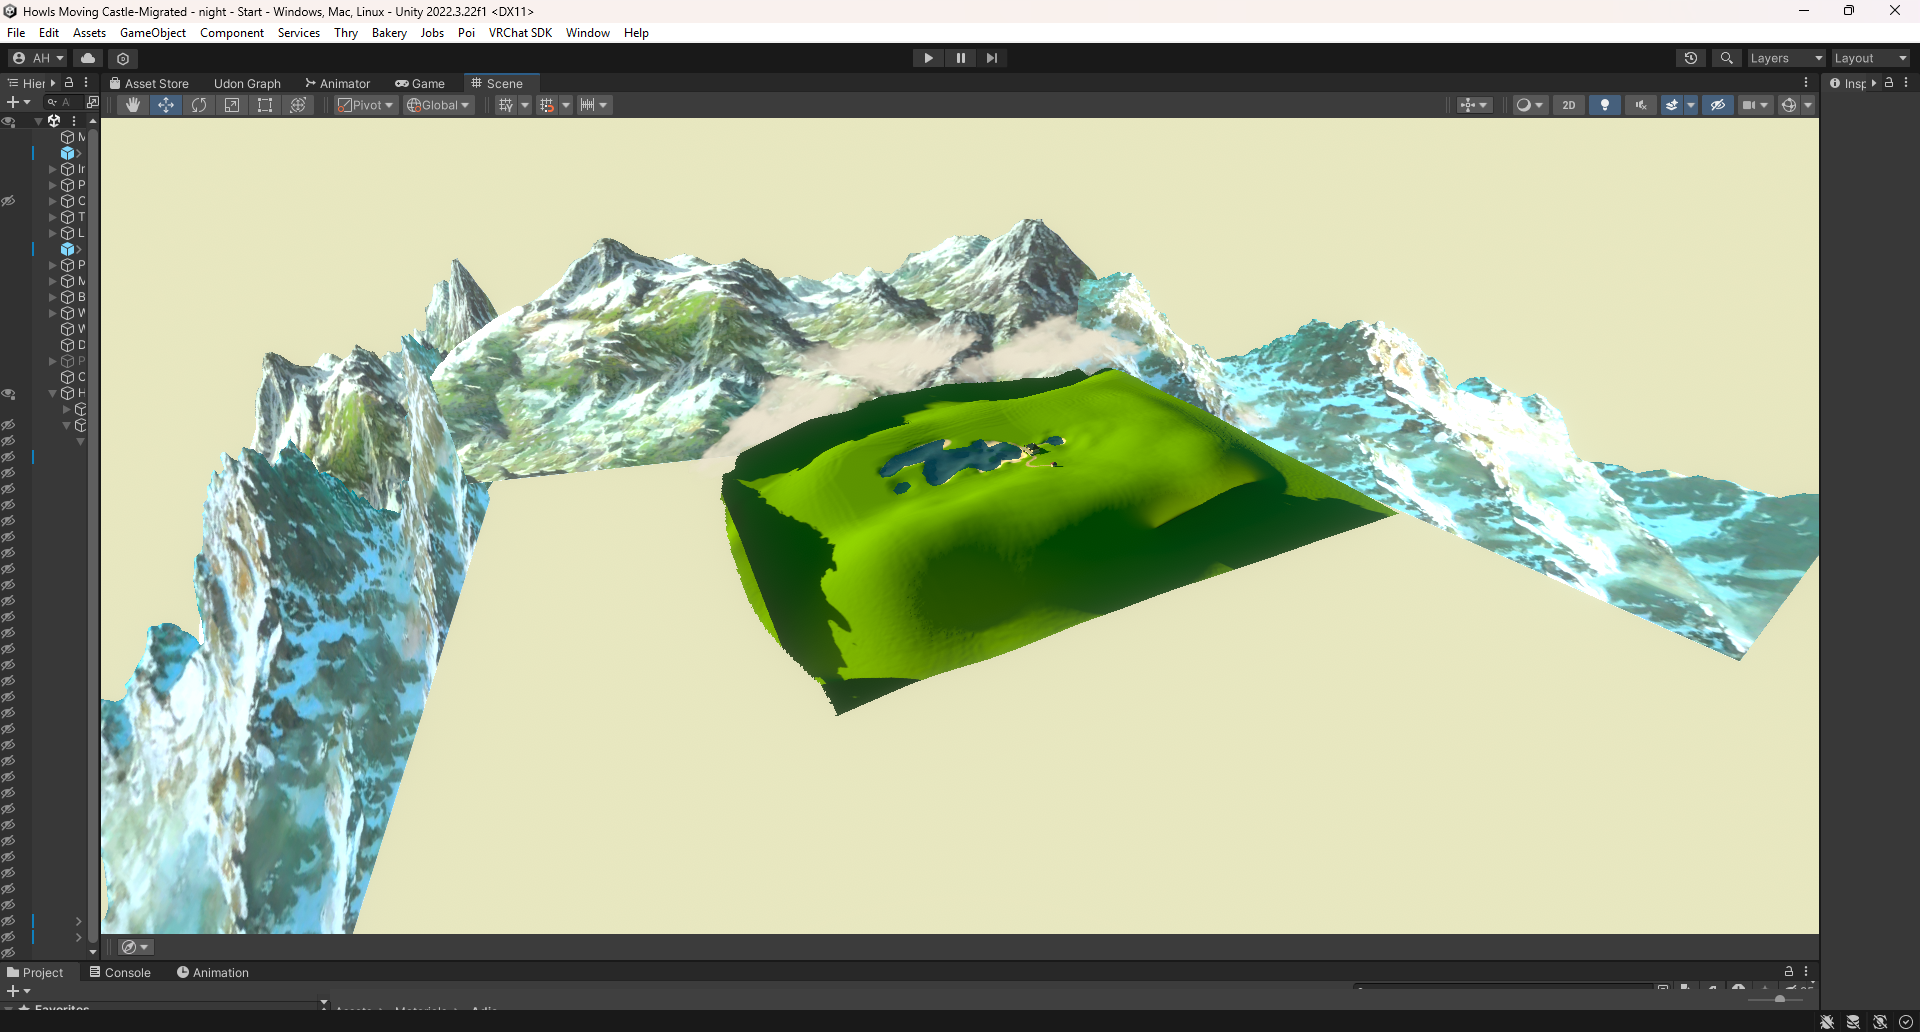Select the Rotate tool
1920x1032 pixels.
[x=199, y=105]
